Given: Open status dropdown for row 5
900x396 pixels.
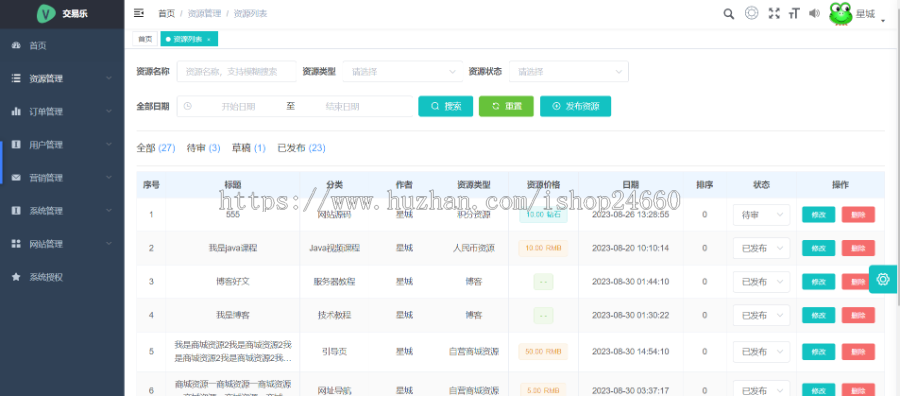Looking at the screenshot, I should coord(761,352).
